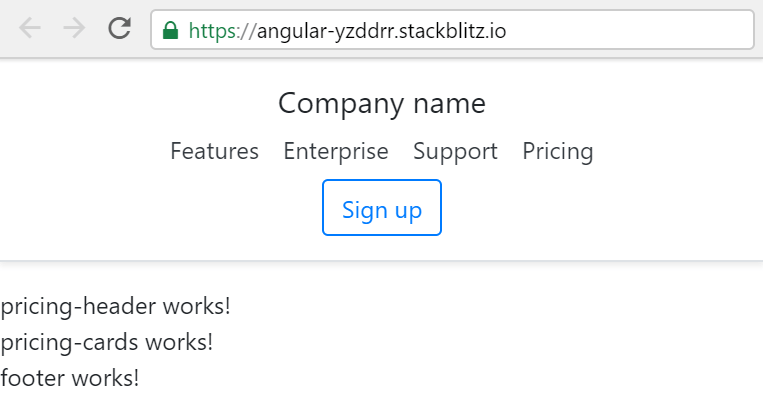This screenshot has width=763, height=395.
Task: Open site security info via green padlock
Action: tap(170, 30)
